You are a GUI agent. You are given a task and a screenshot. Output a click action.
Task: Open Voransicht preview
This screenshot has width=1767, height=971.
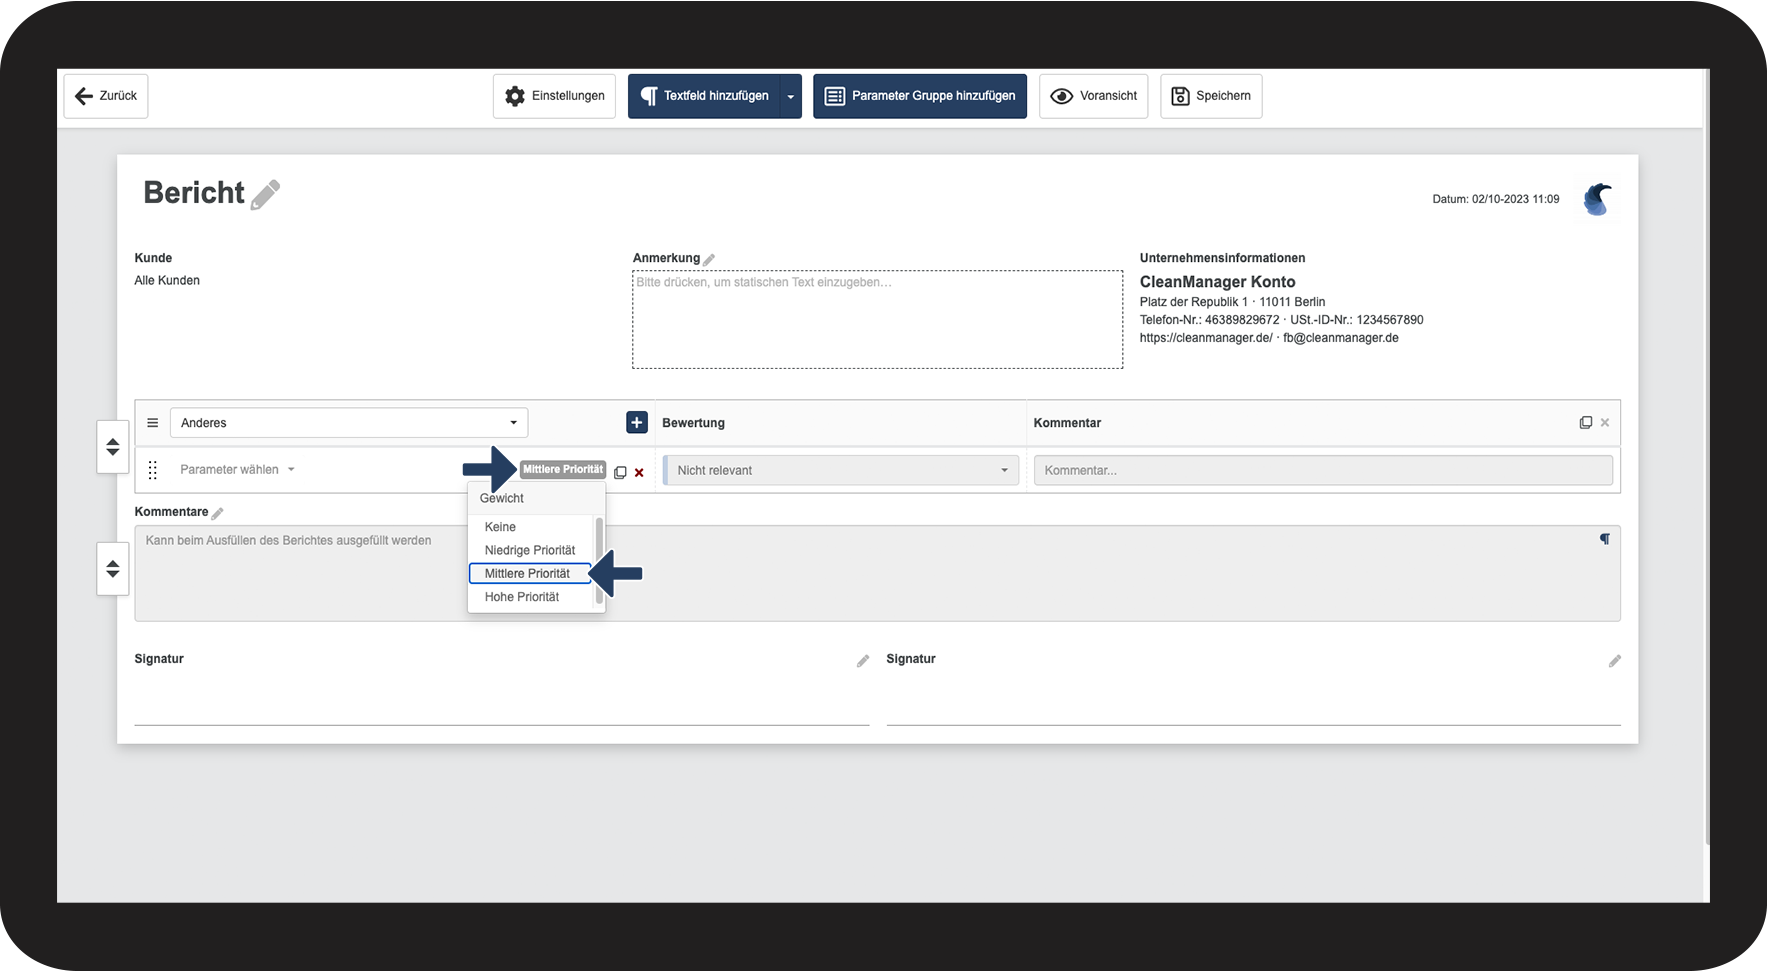pos(1093,96)
